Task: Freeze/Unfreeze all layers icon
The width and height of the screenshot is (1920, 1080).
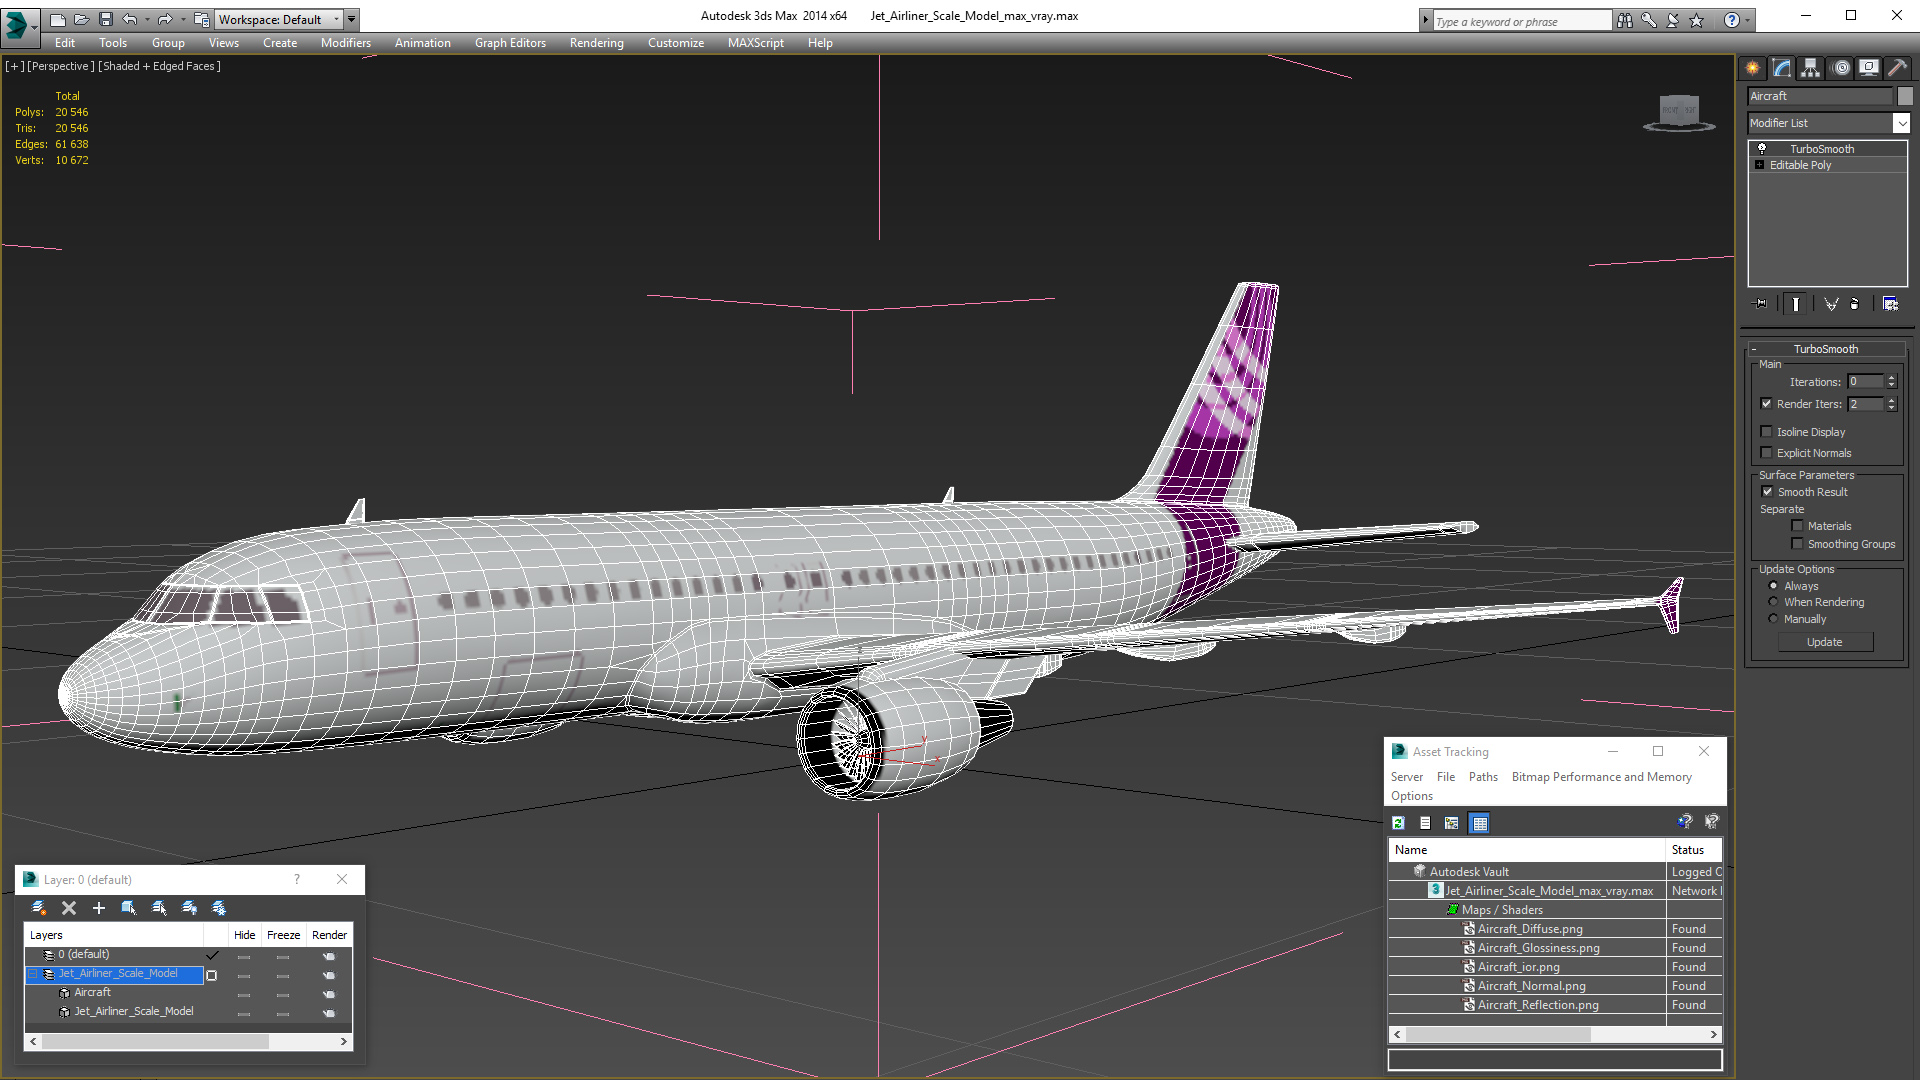Action: coord(219,908)
